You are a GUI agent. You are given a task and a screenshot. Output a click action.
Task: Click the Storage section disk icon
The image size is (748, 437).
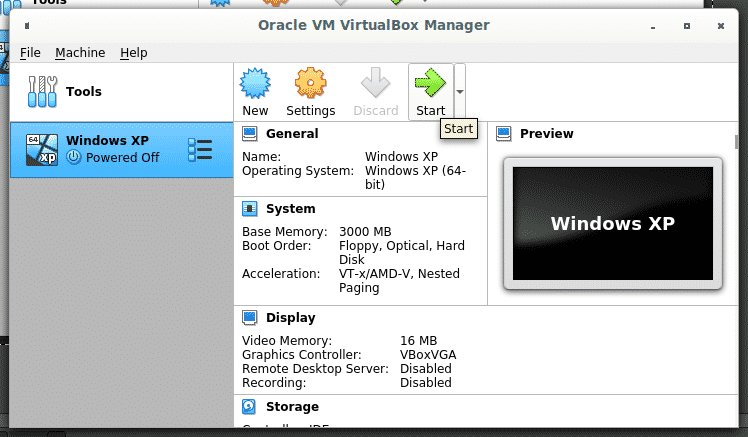coord(251,407)
